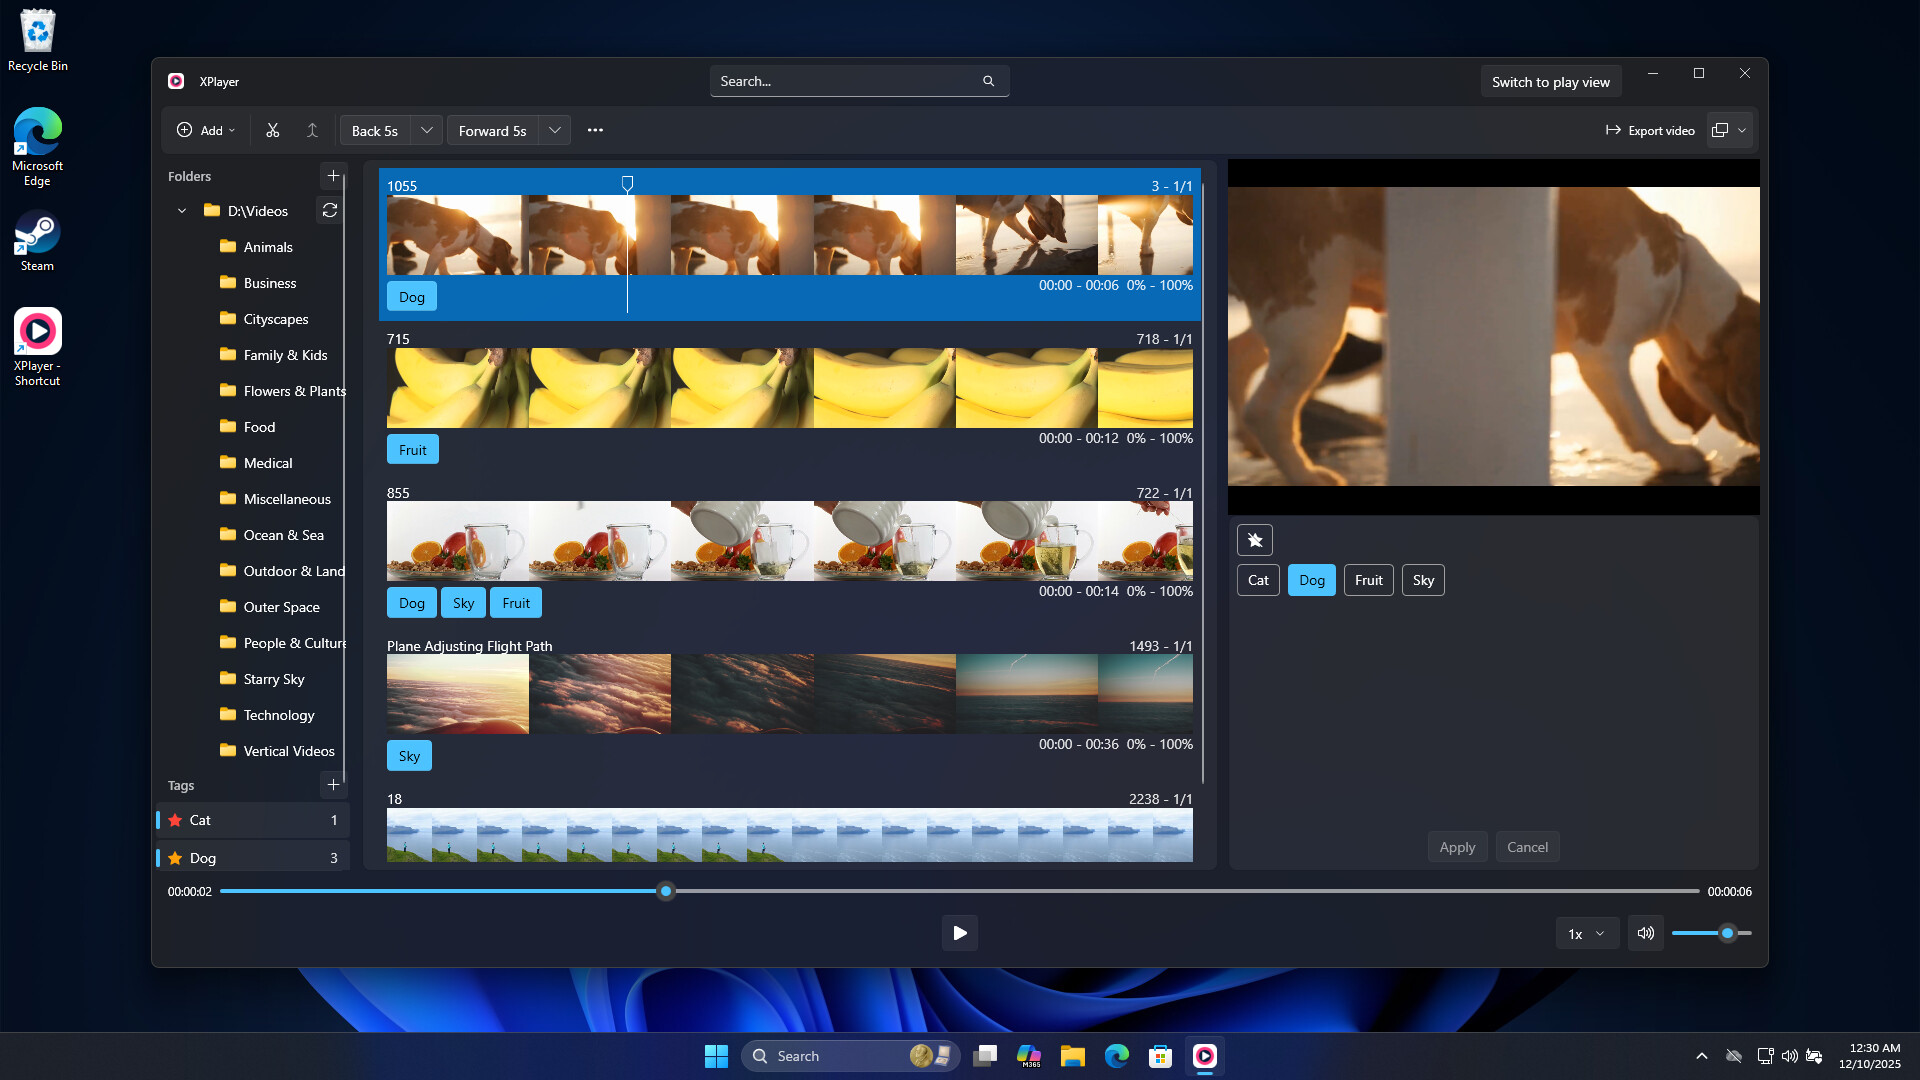This screenshot has width=1920, height=1080.
Task: Disable the Dog tag for this clip
Action: (1311, 580)
